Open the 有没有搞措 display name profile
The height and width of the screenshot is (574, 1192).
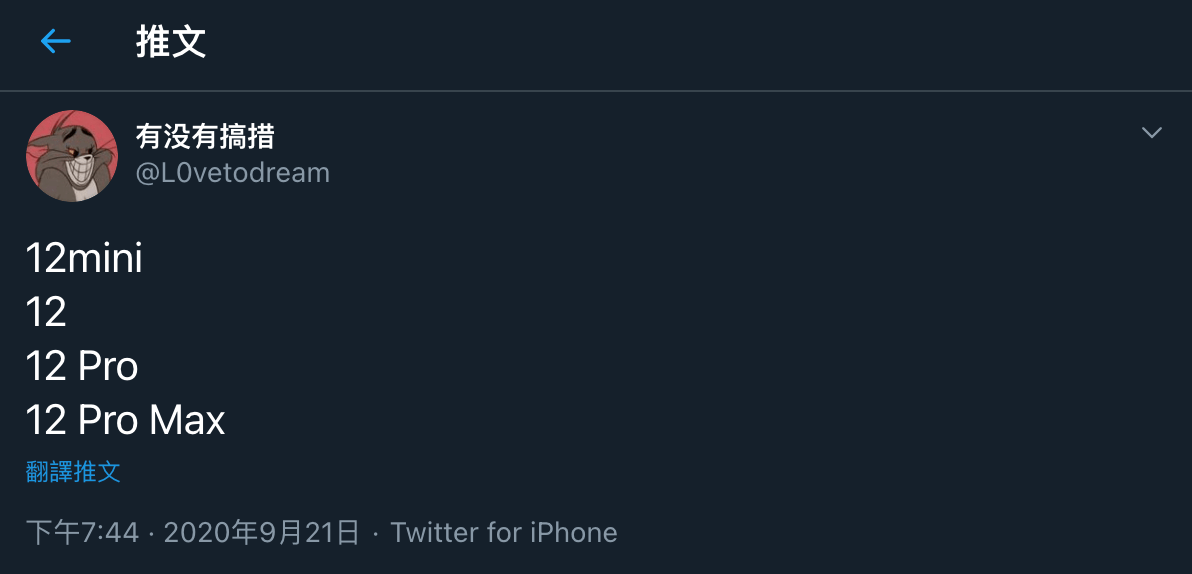point(205,136)
